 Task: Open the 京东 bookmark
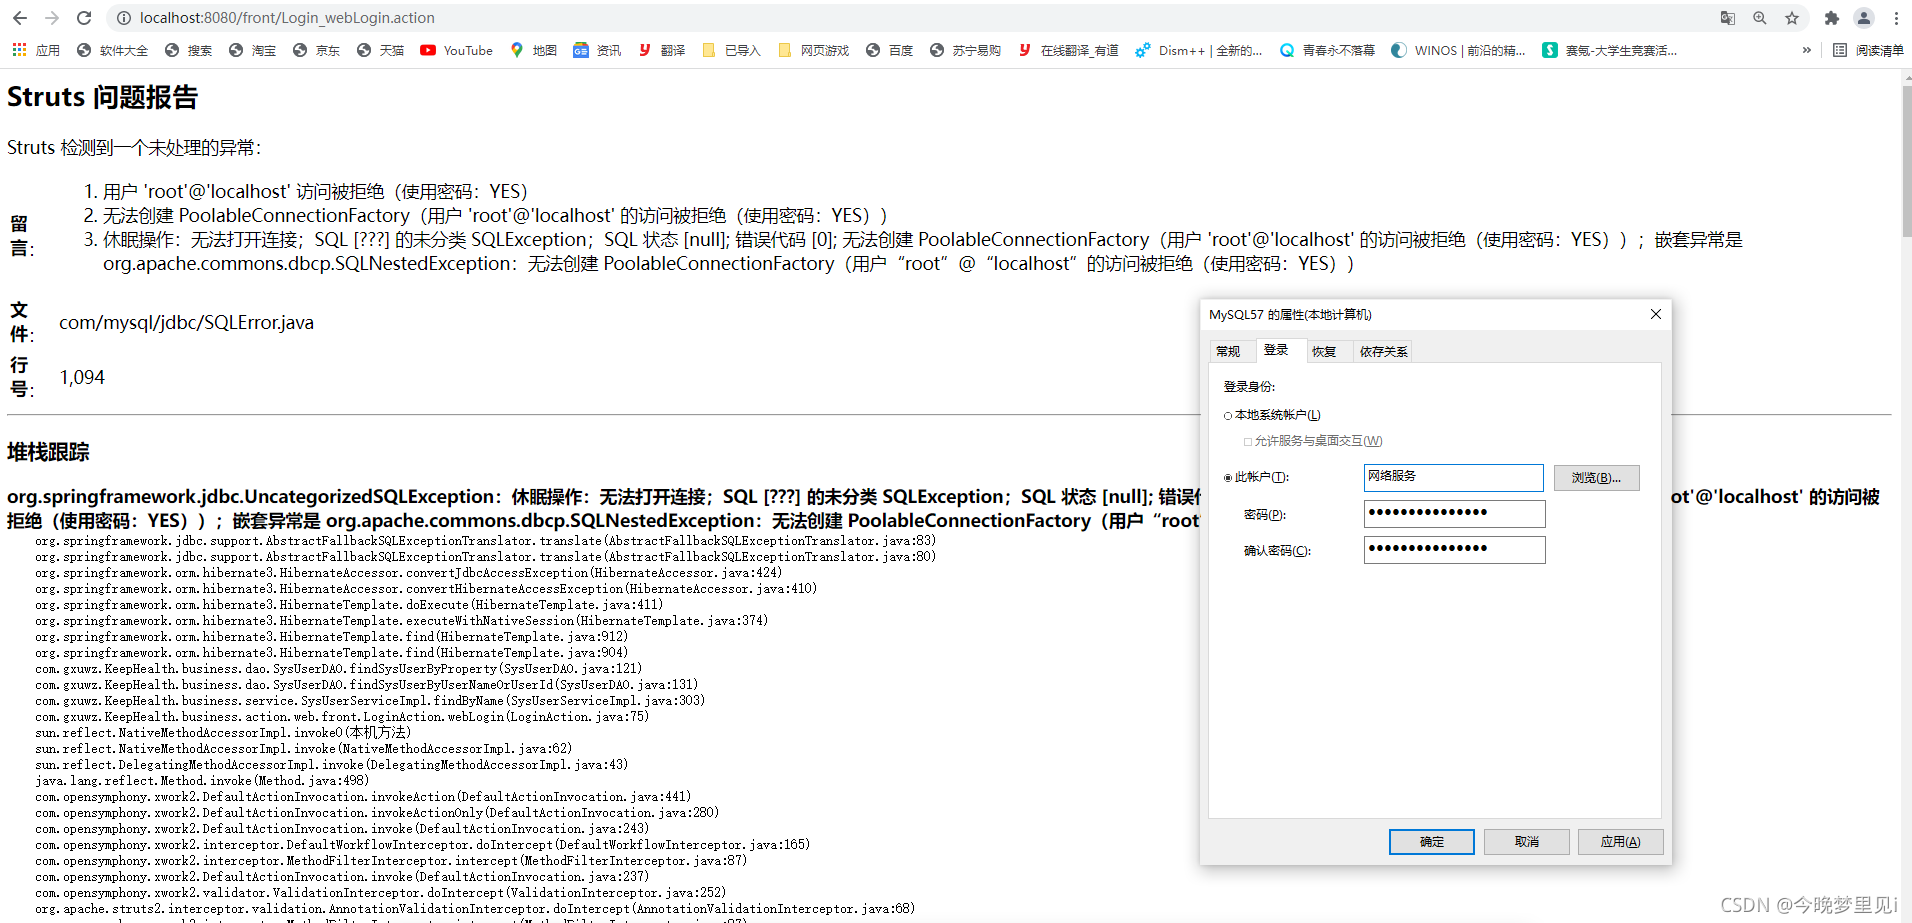pos(316,50)
